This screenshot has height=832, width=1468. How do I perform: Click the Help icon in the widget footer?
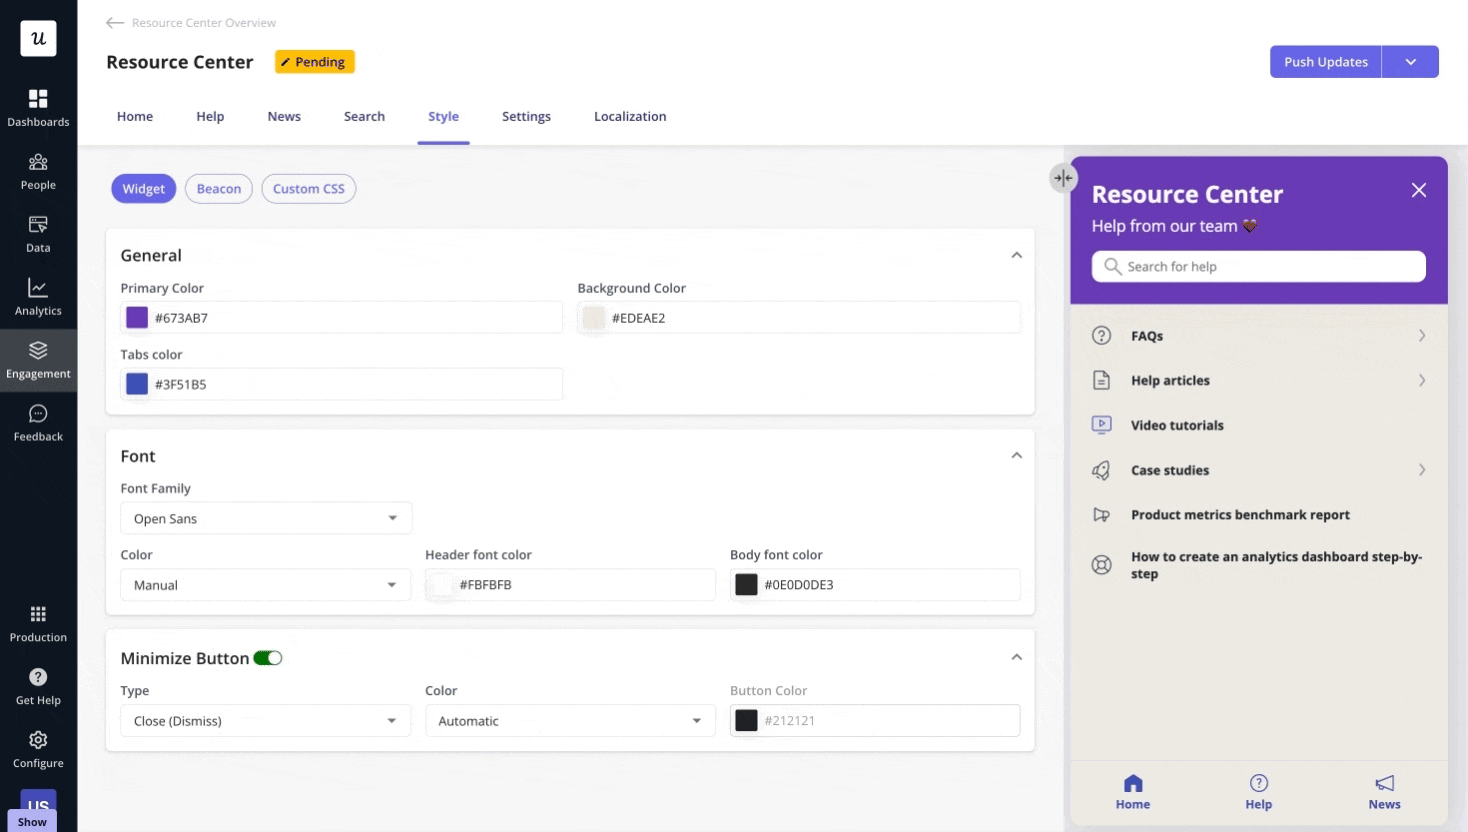point(1258,783)
